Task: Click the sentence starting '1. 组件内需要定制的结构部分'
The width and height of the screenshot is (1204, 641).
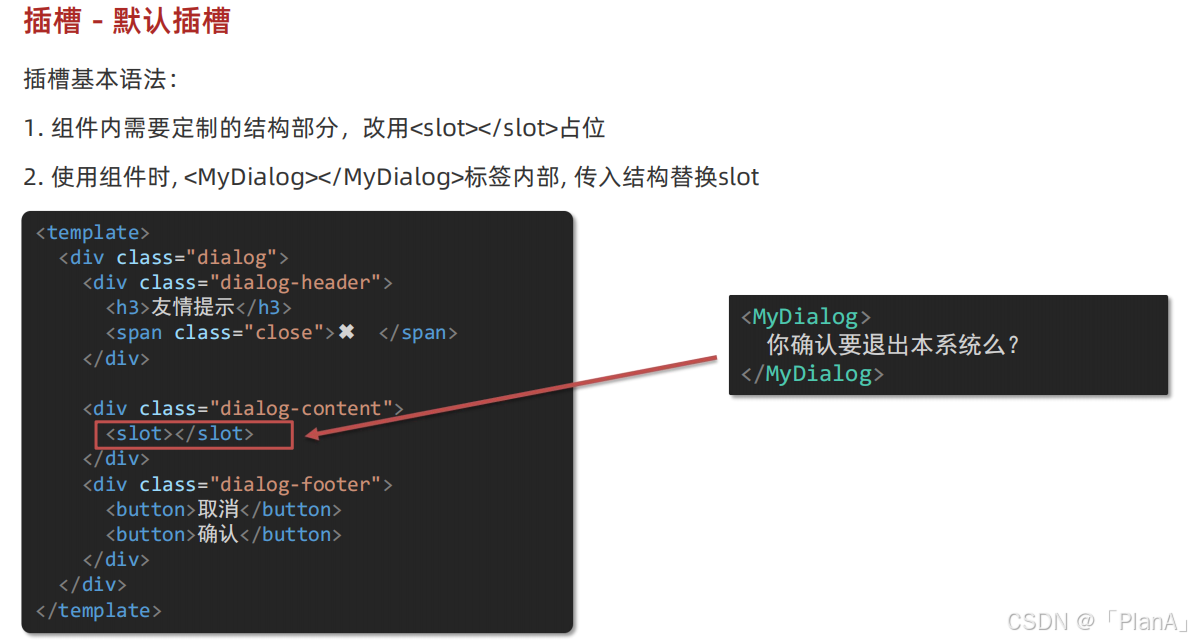Action: coord(314,129)
